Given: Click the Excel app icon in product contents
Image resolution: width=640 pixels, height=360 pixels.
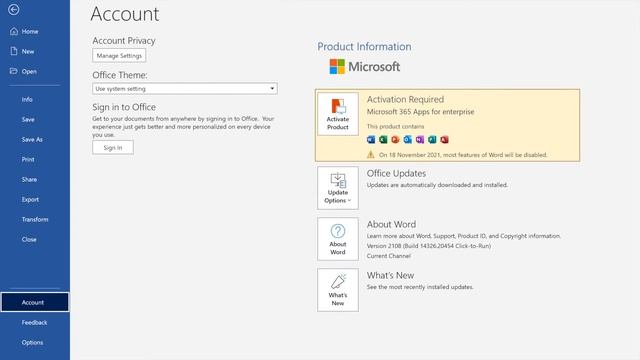Looking at the screenshot, I should (x=383, y=140).
